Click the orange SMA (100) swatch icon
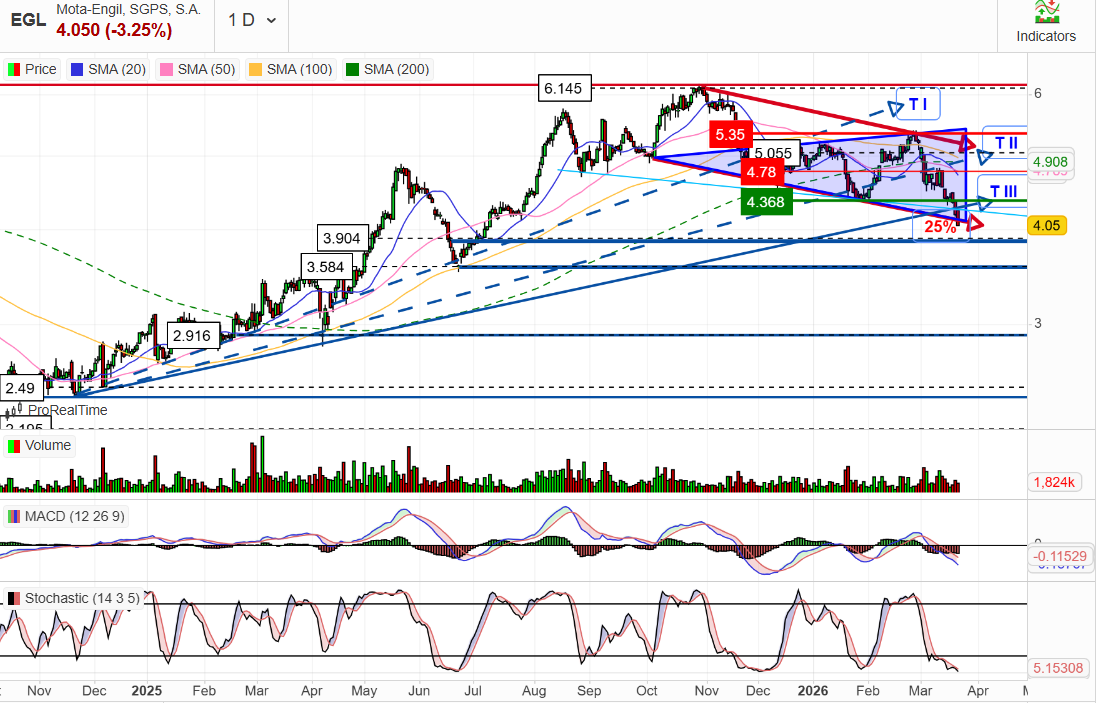The image size is (1096, 703). coord(255,69)
